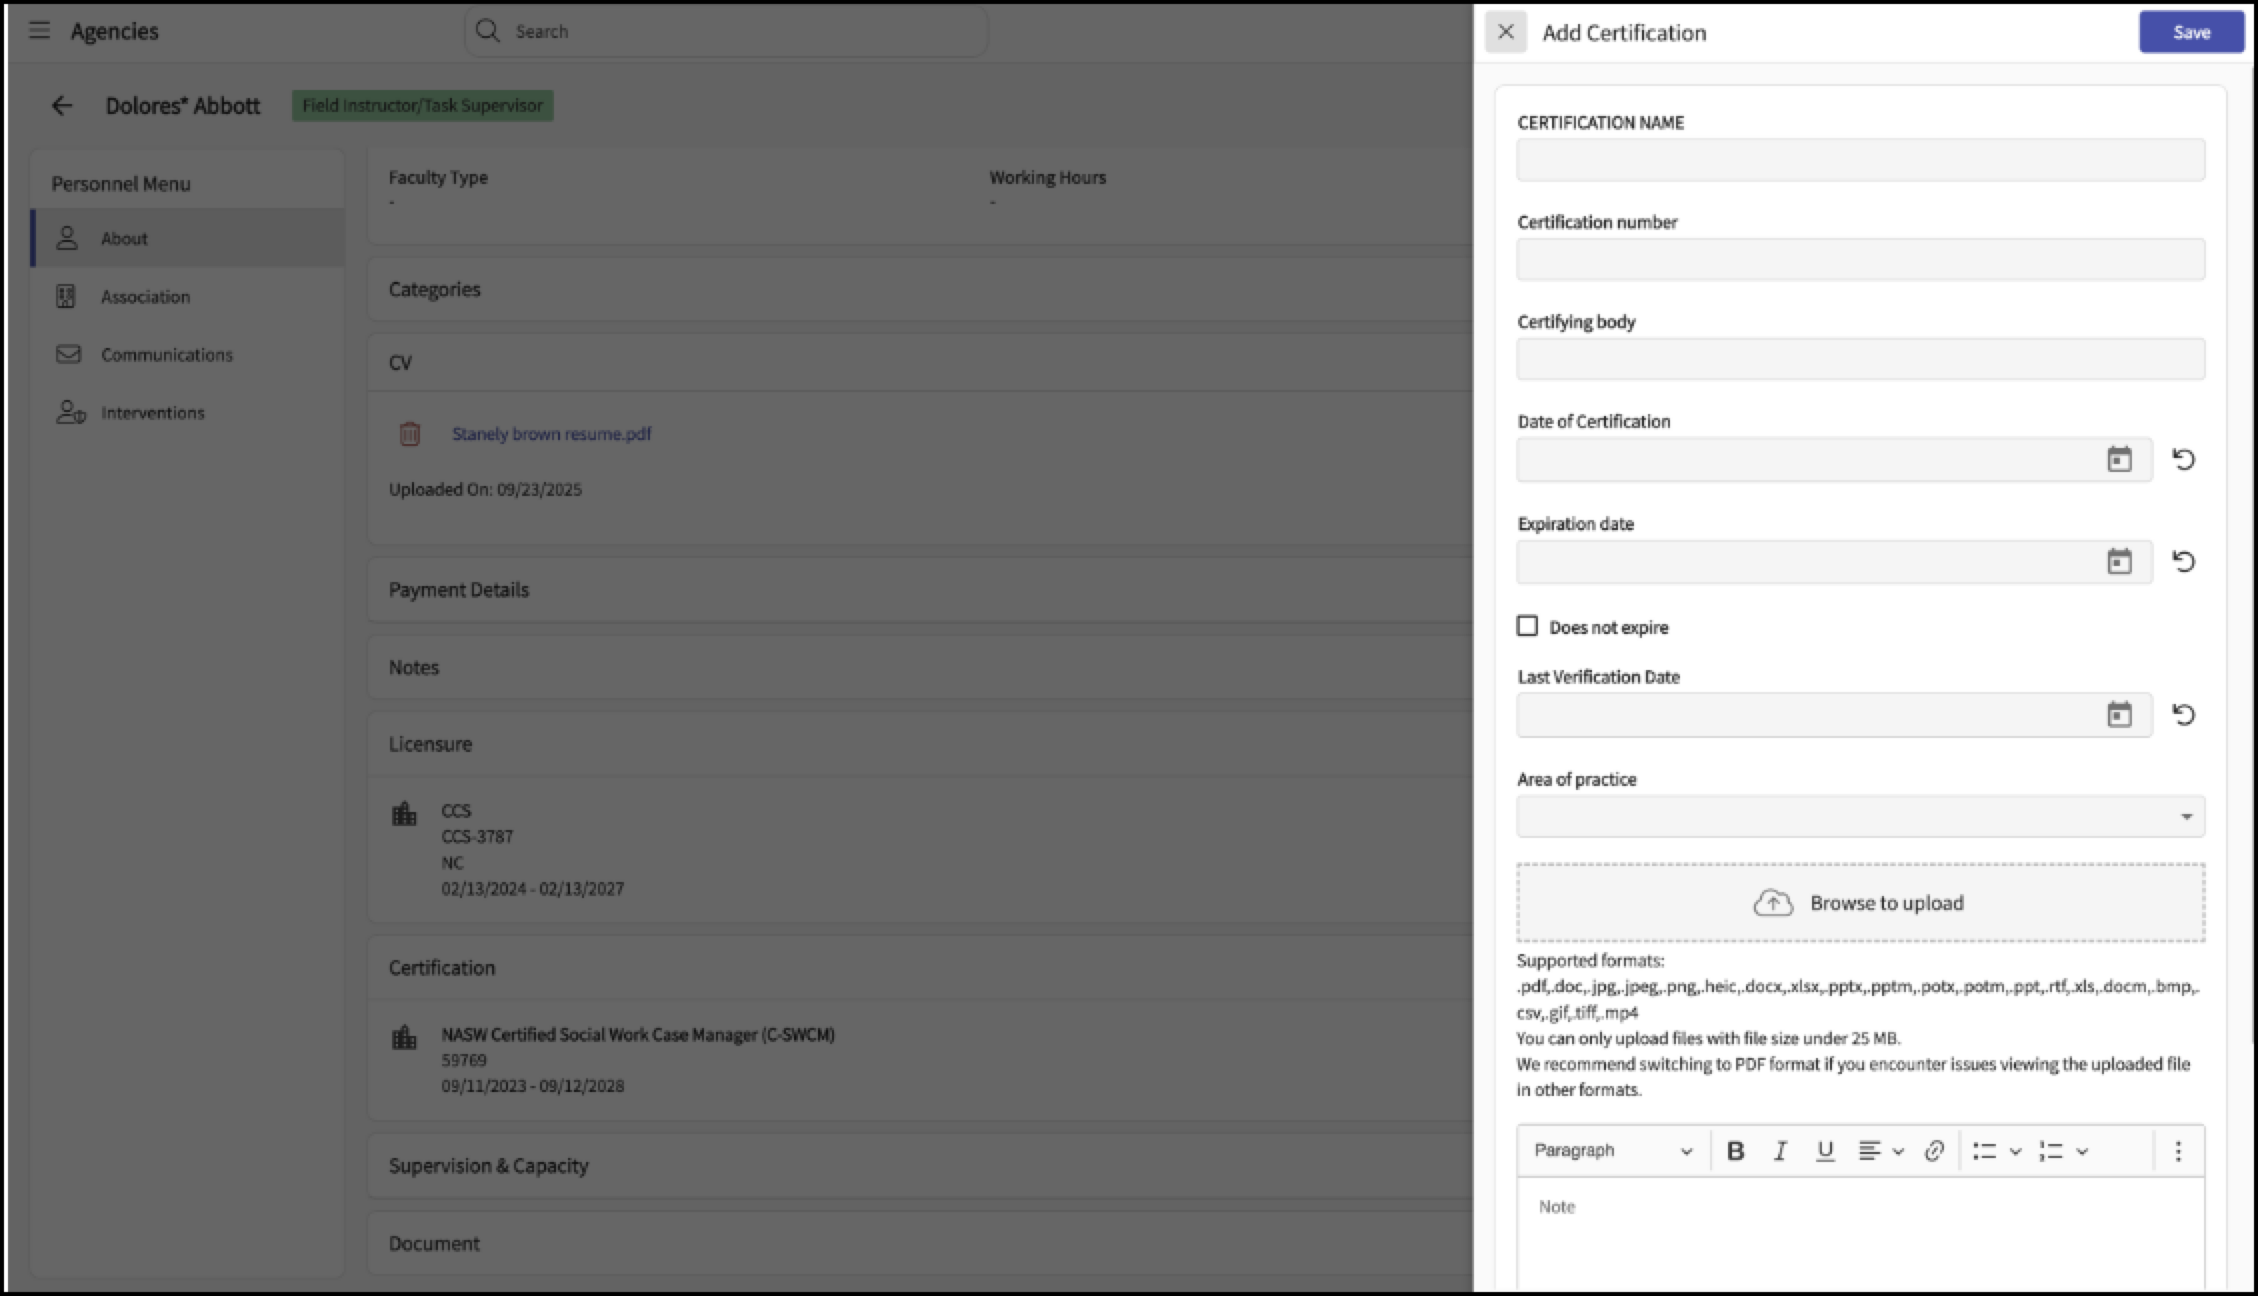Image resolution: width=2258 pixels, height=1296 pixels.
Task: Open the text alignment options
Action: click(x=1880, y=1151)
